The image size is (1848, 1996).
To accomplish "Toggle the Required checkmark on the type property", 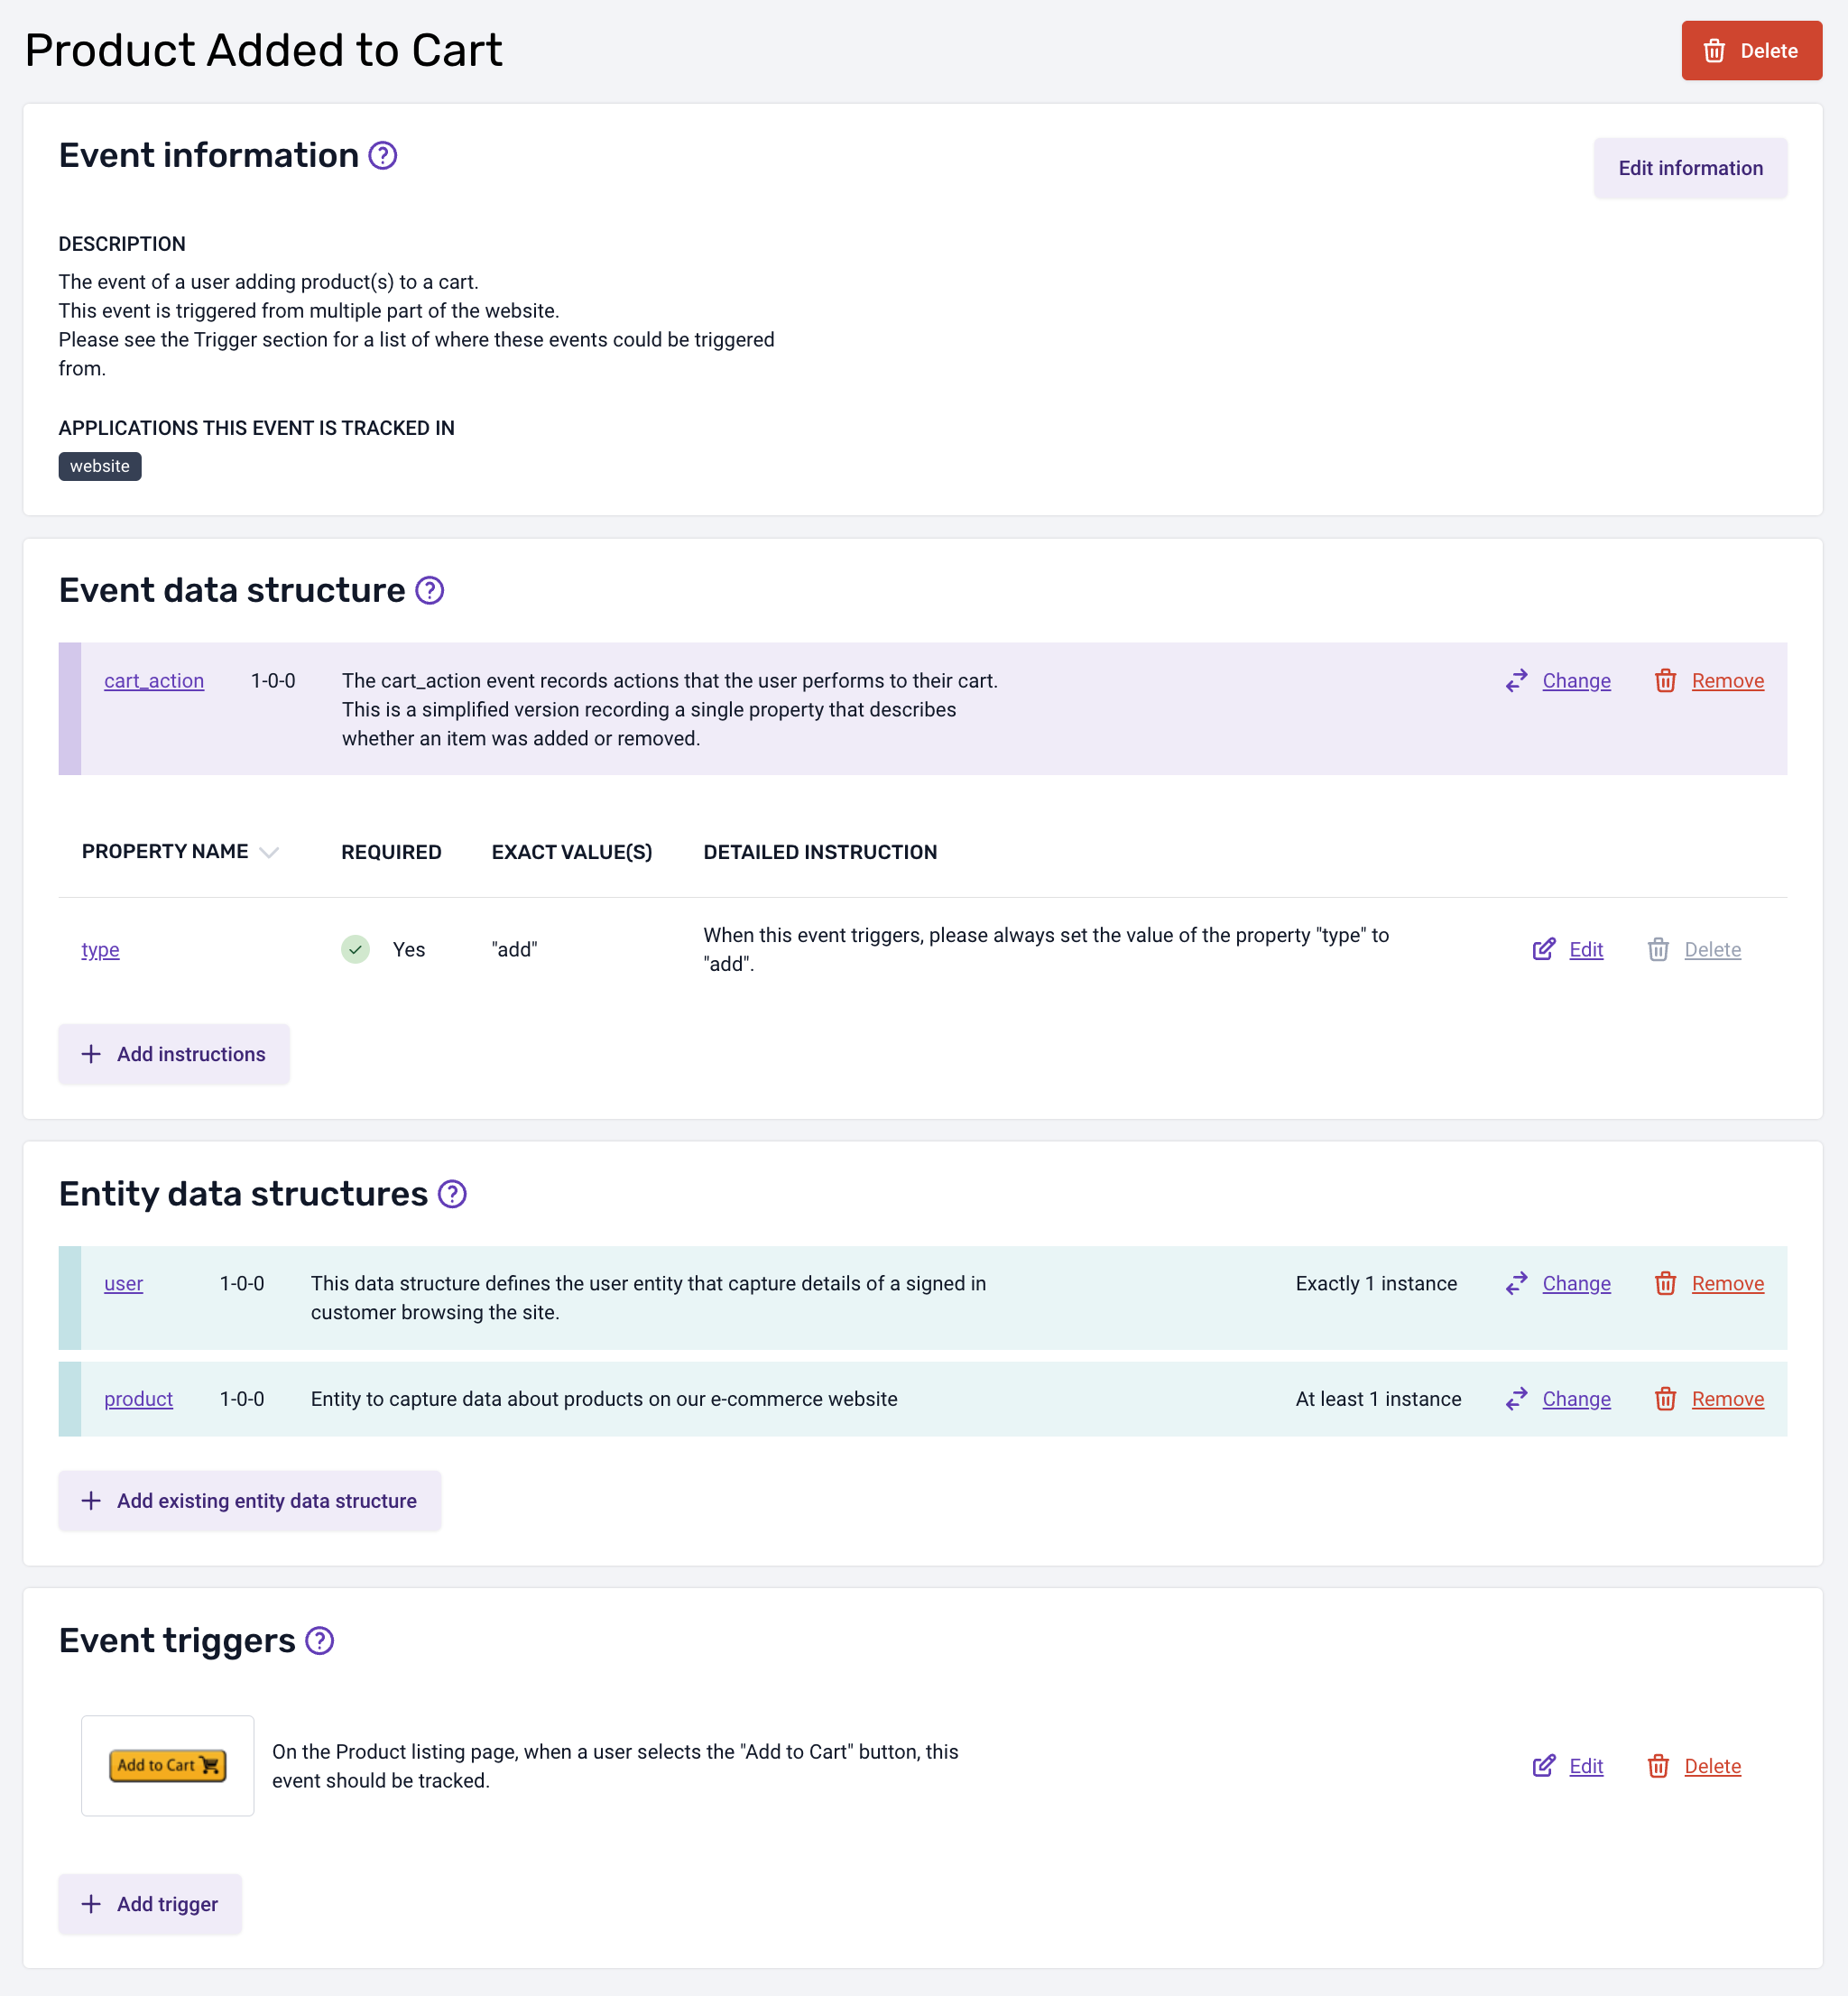I will pyautogui.click(x=355, y=949).
